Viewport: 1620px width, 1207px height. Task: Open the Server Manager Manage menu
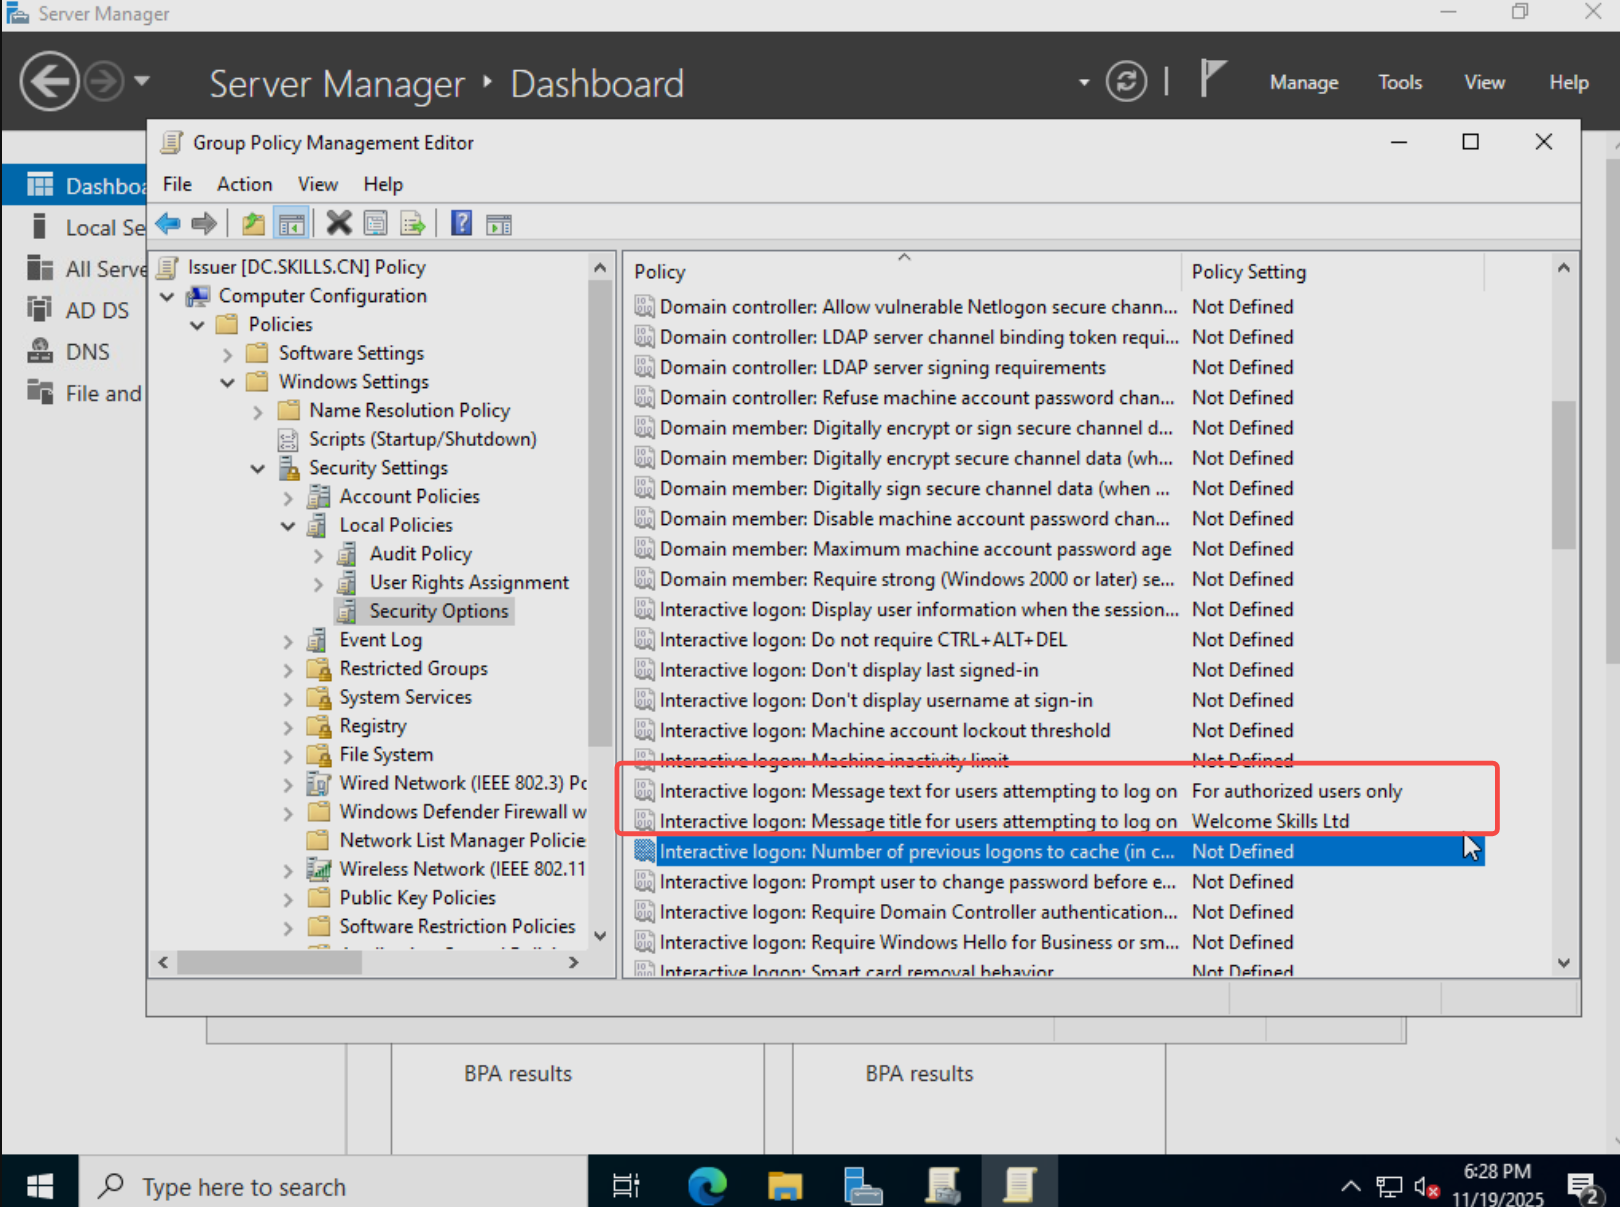point(1304,82)
